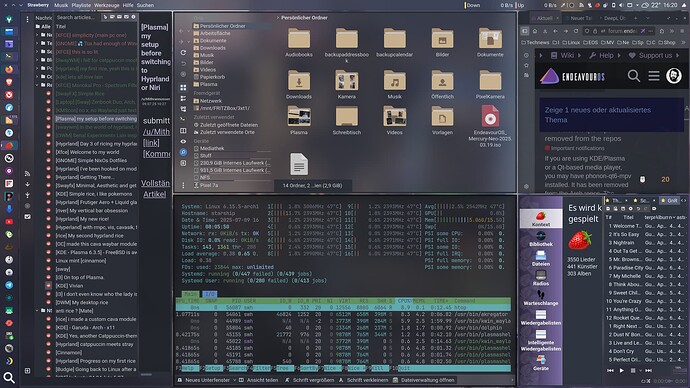Skip to next track in Strawberry
This screenshot has height=388, width=690.
point(648,370)
